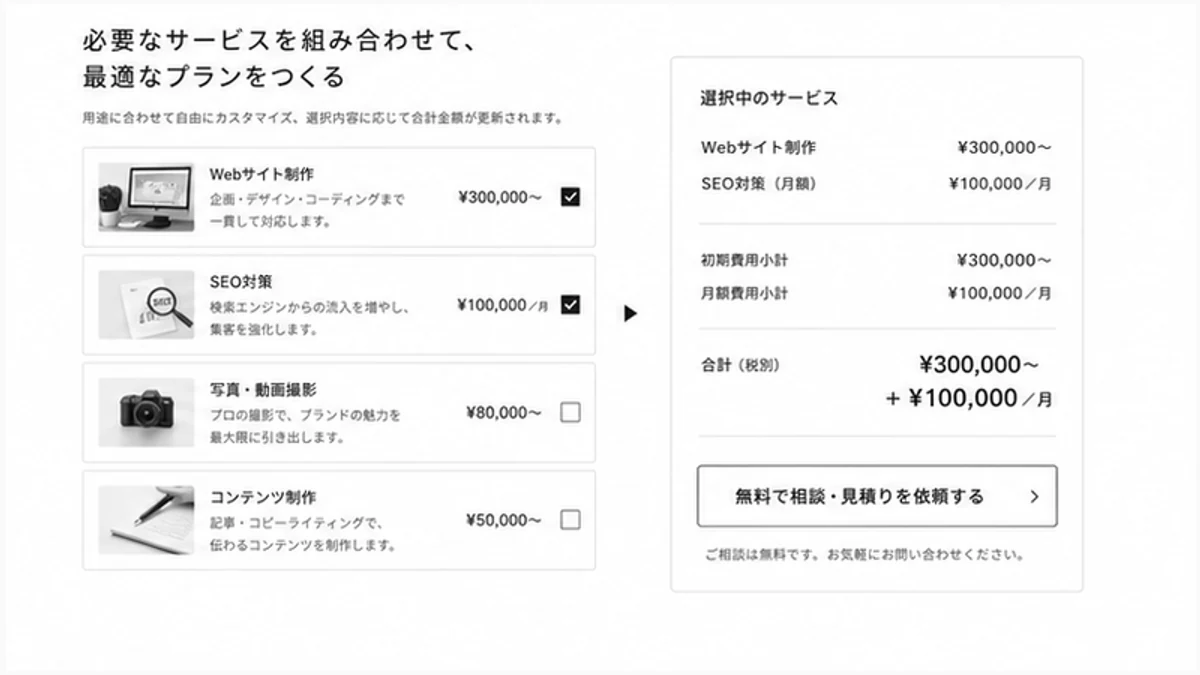Click the pen and paper thumbnail
Image resolution: width=1200 pixels, height=675 pixels.
(146, 520)
